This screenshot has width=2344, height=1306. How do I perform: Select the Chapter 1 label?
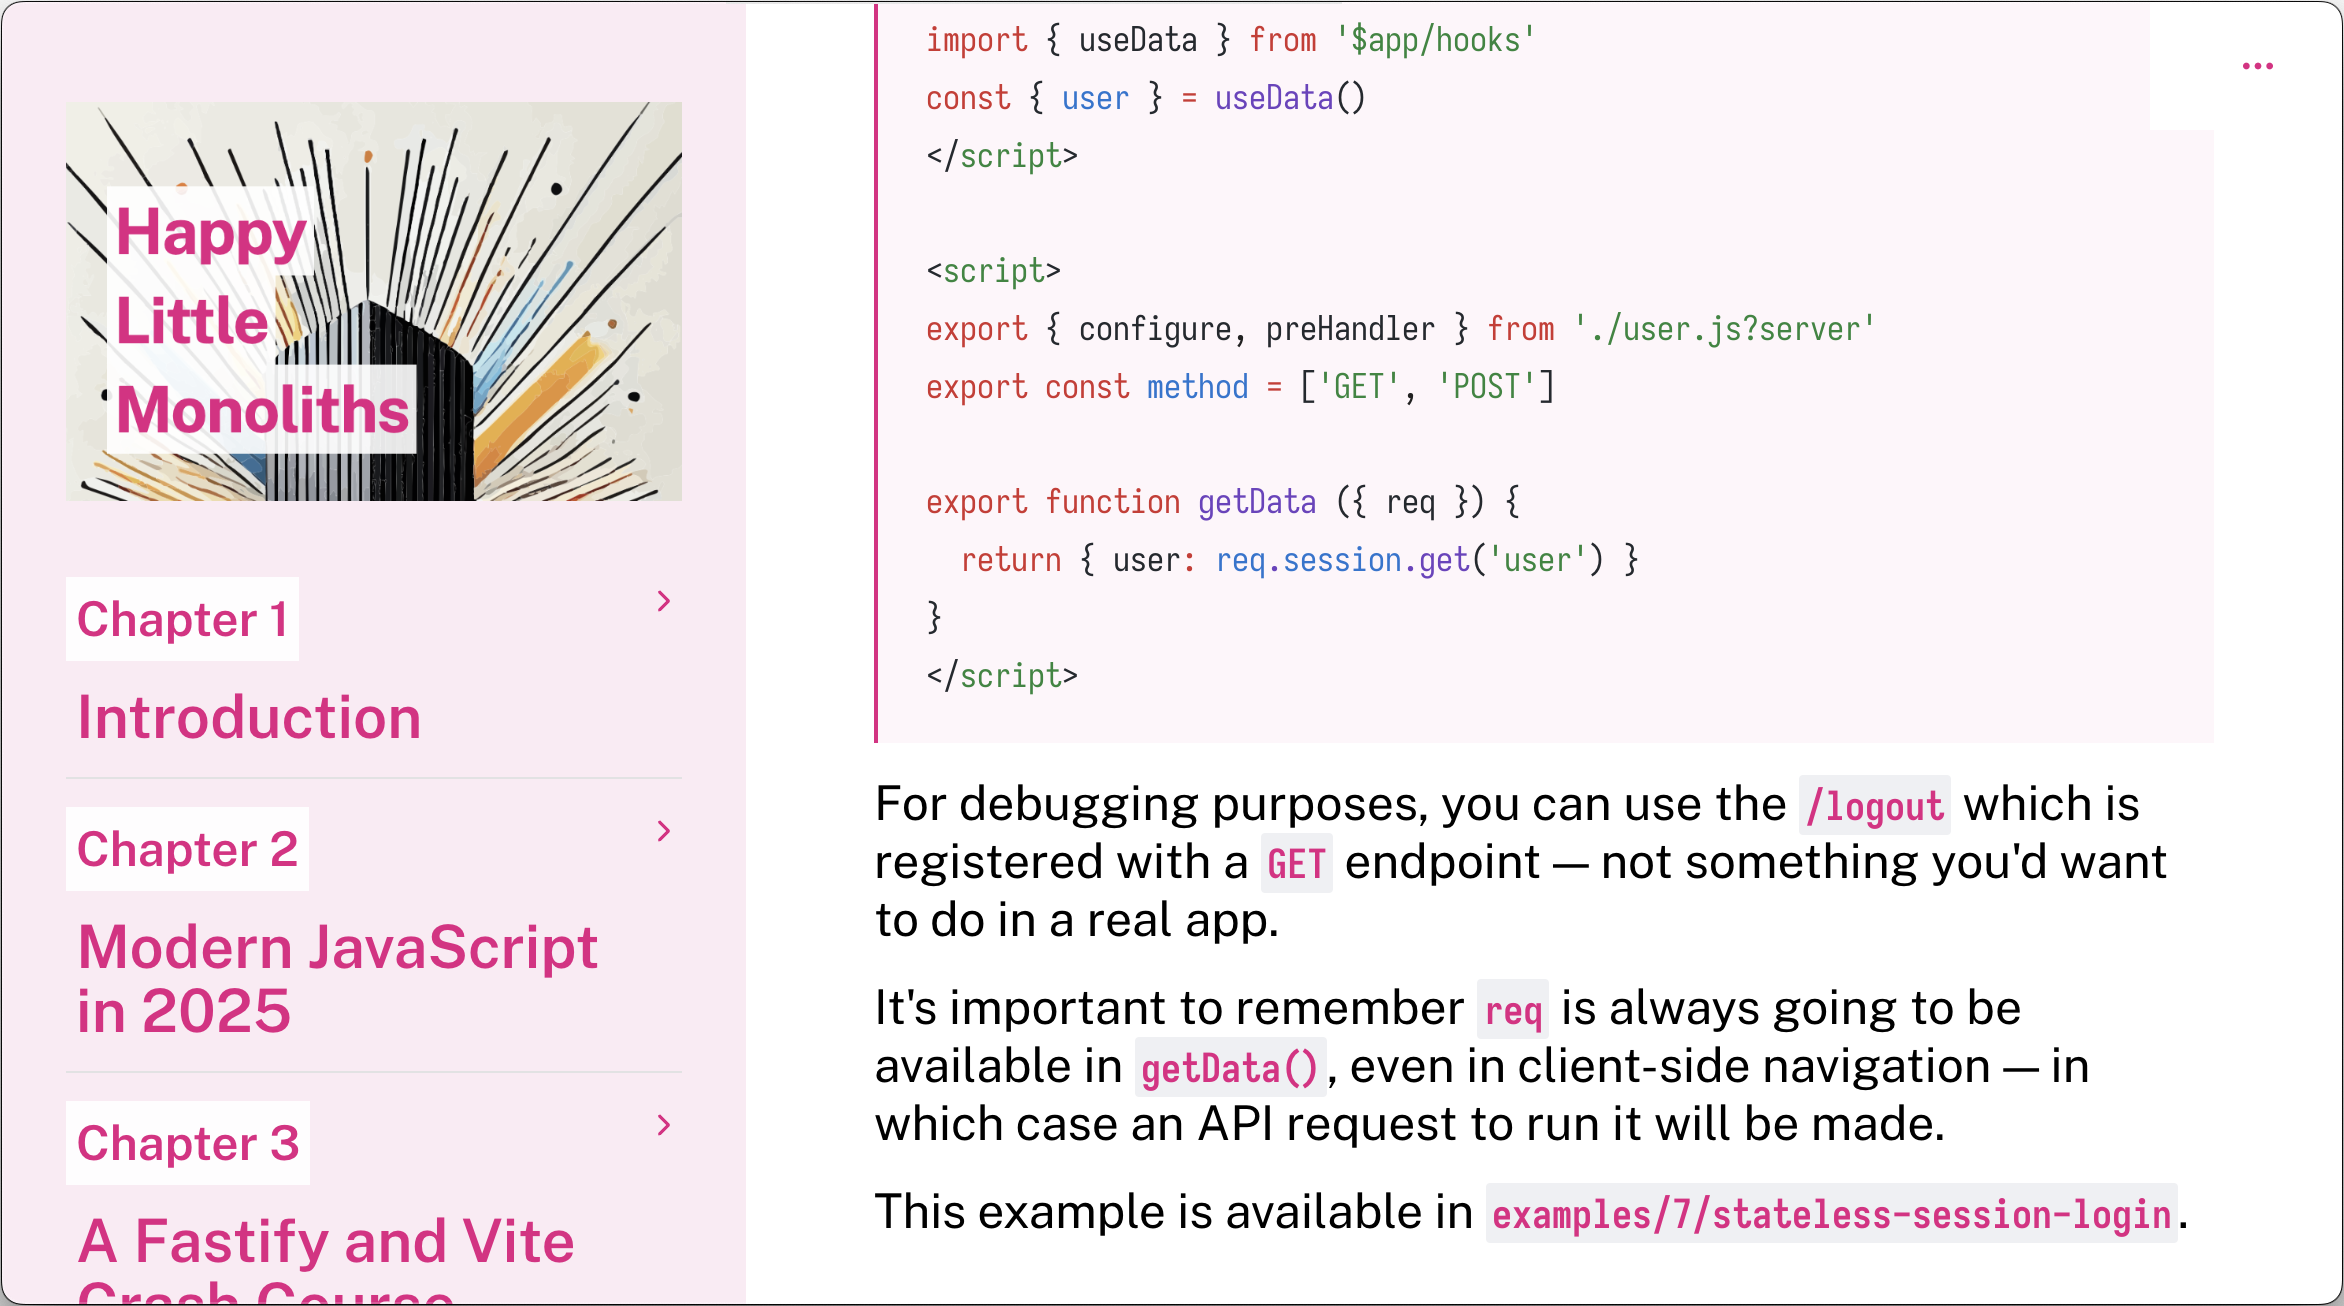183,619
